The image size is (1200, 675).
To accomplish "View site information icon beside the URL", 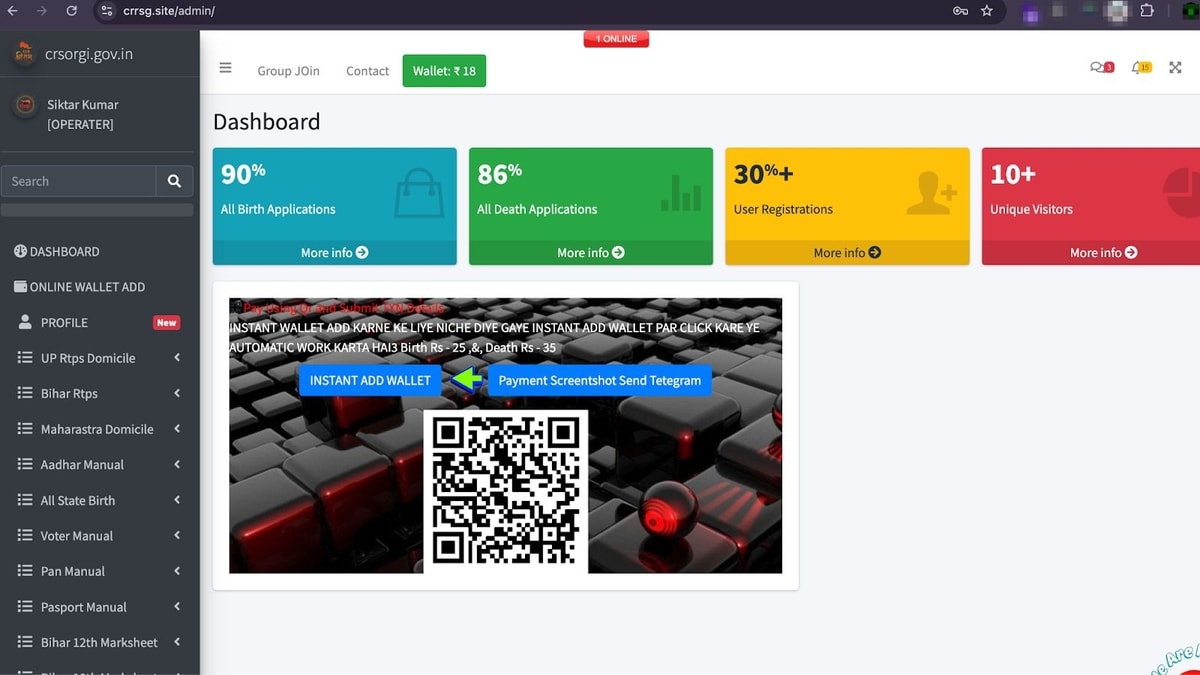I will click(106, 11).
